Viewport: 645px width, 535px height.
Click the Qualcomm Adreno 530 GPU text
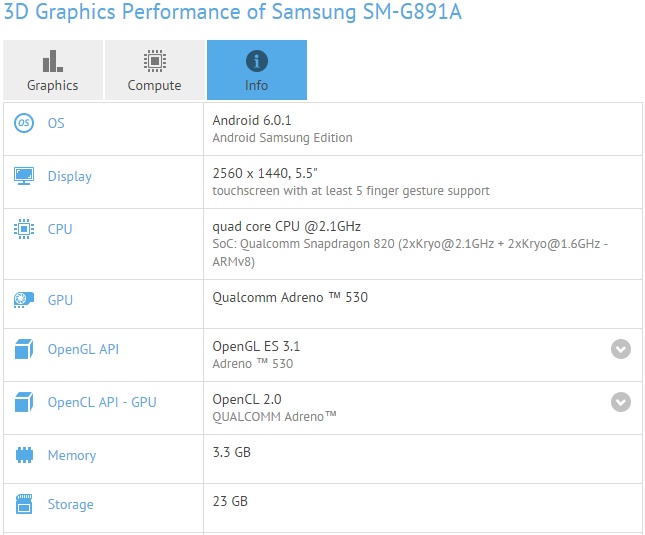click(290, 297)
